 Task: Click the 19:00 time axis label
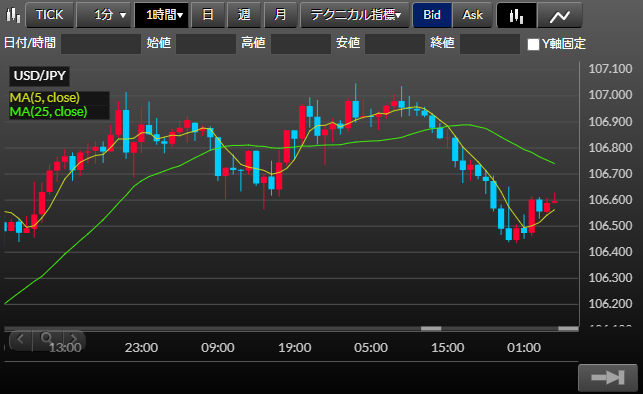coord(294,348)
